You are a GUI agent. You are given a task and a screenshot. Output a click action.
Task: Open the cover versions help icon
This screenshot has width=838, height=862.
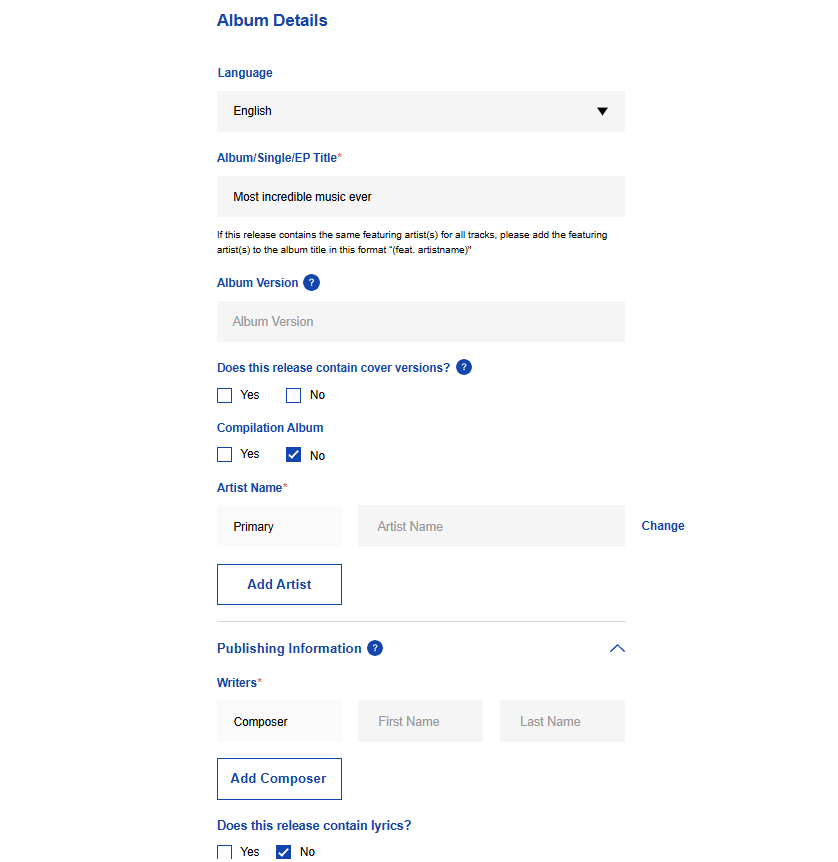click(464, 367)
